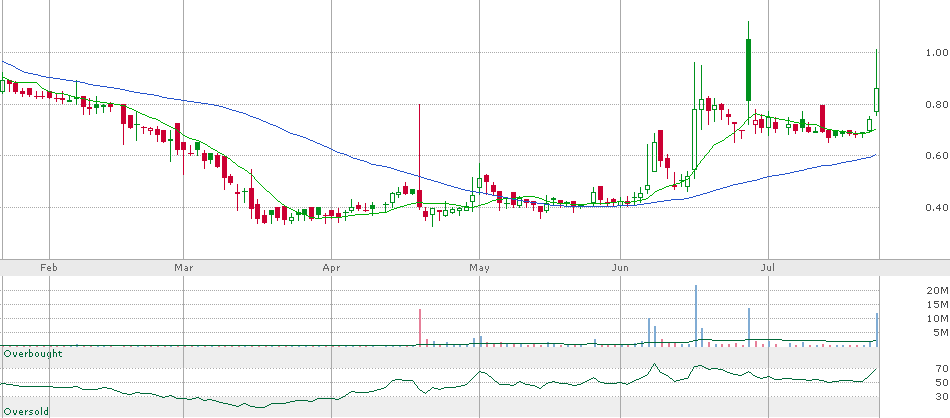
Task: Click the 'May' month label on the time axis
Action: pyautogui.click(x=479, y=268)
